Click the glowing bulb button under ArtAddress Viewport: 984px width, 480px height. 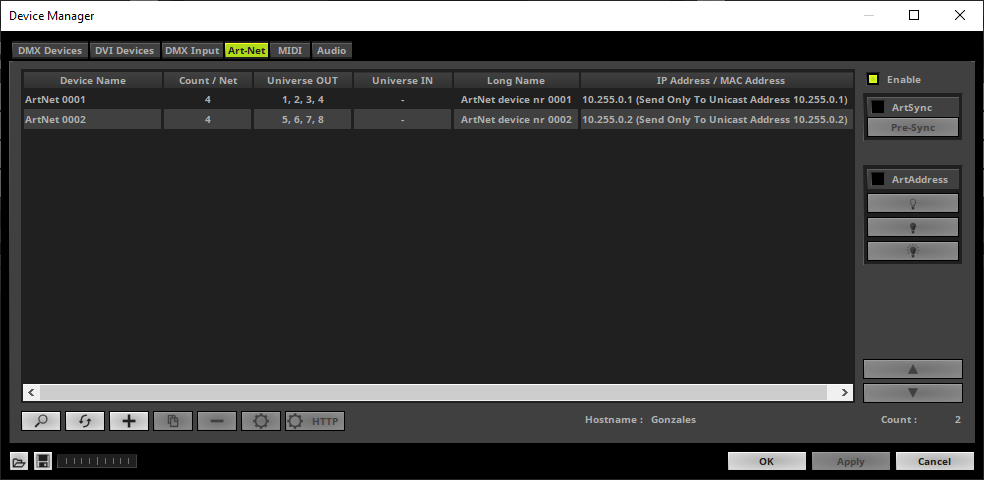pyautogui.click(x=912, y=251)
